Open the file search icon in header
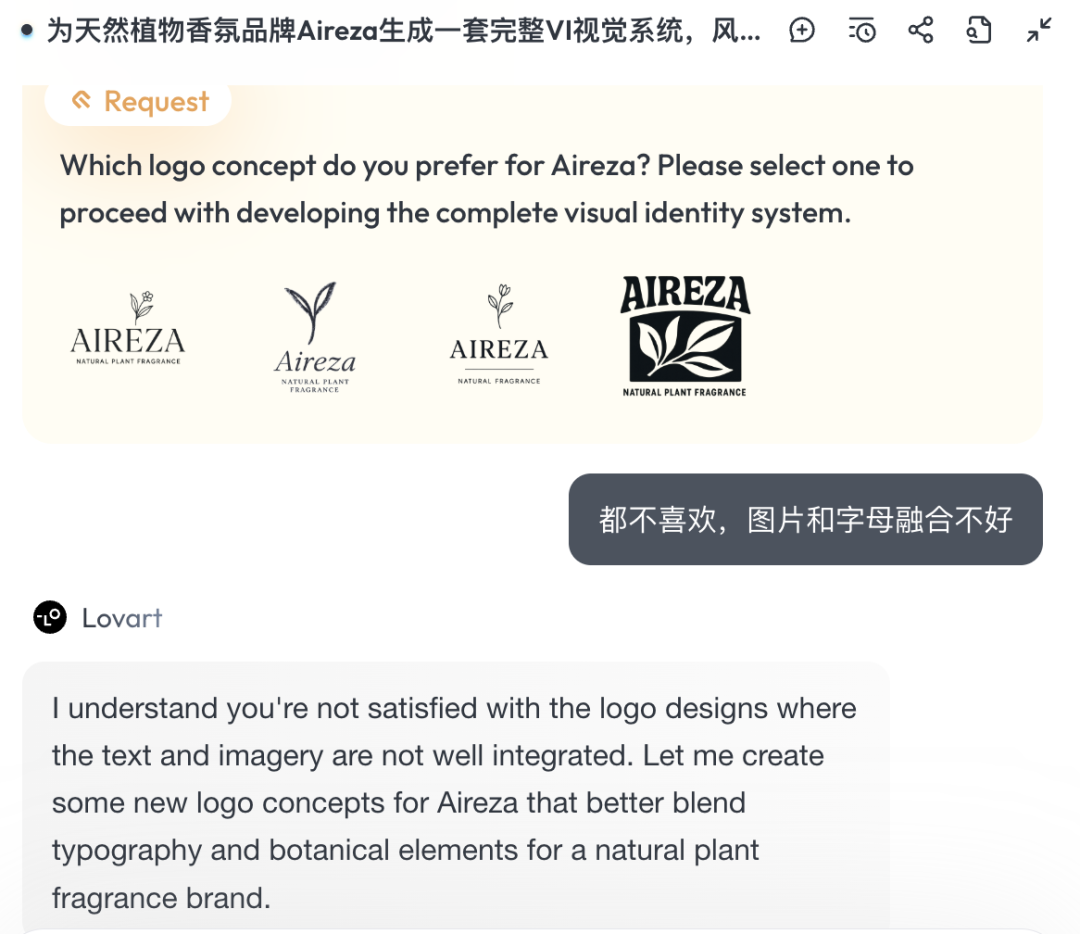This screenshot has height=934, width=1080. click(979, 30)
